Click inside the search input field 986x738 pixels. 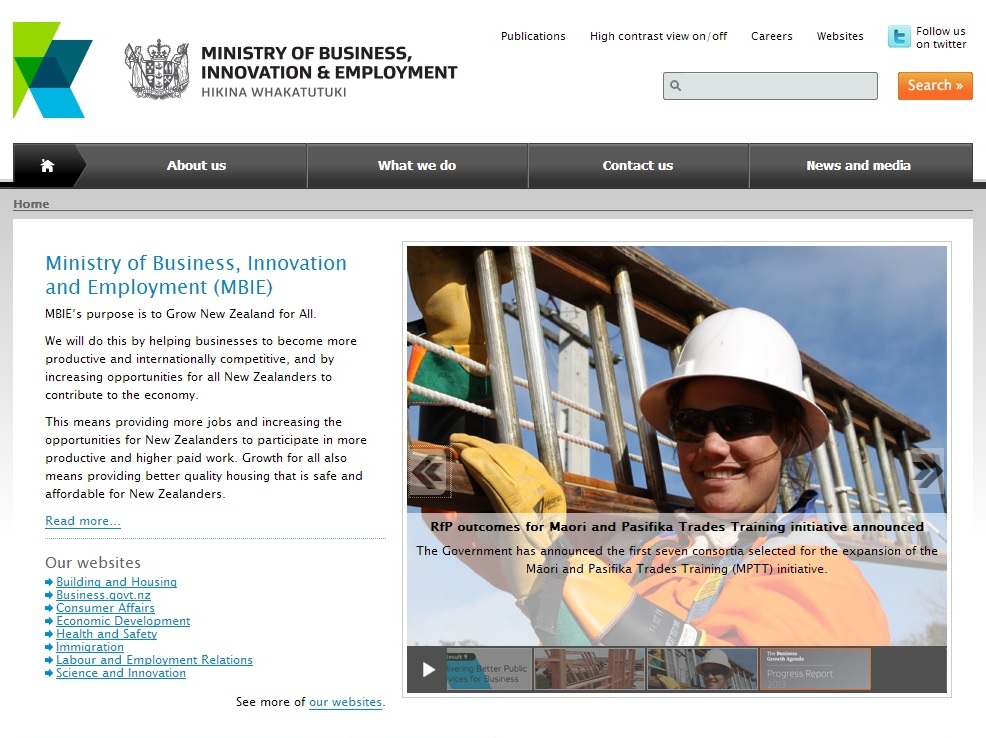point(770,86)
